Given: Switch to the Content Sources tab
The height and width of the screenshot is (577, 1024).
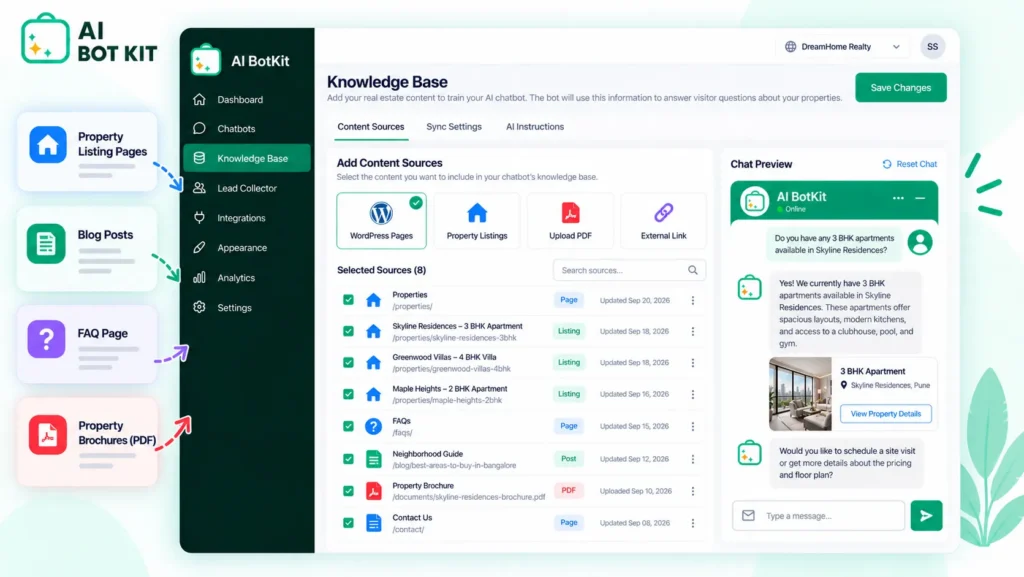Looking at the screenshot, I should click(x=370, y=127).
